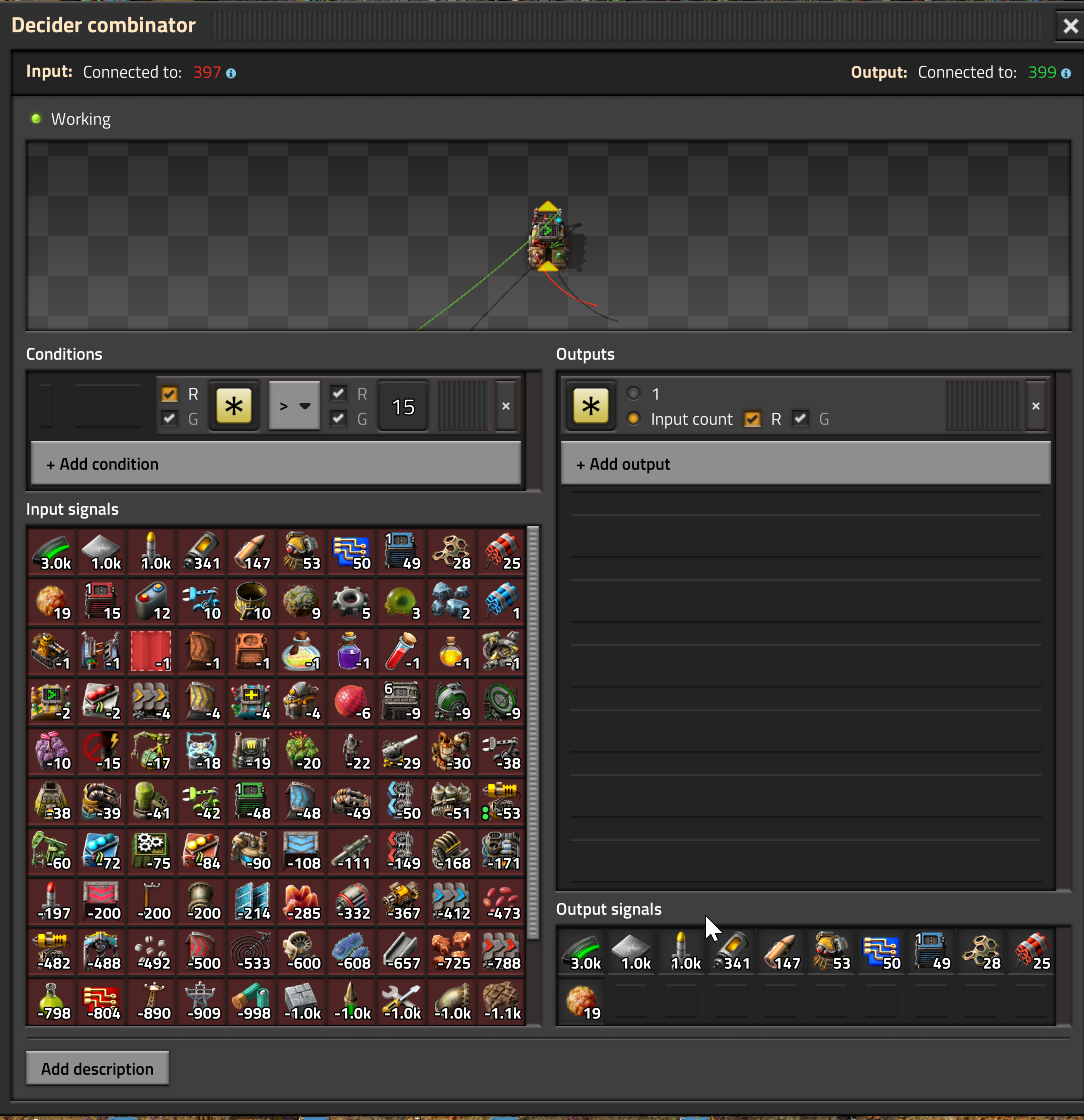Select the red circuit signal showing -804
Screen dimensions: 1084x1120
pos(101,1001)
